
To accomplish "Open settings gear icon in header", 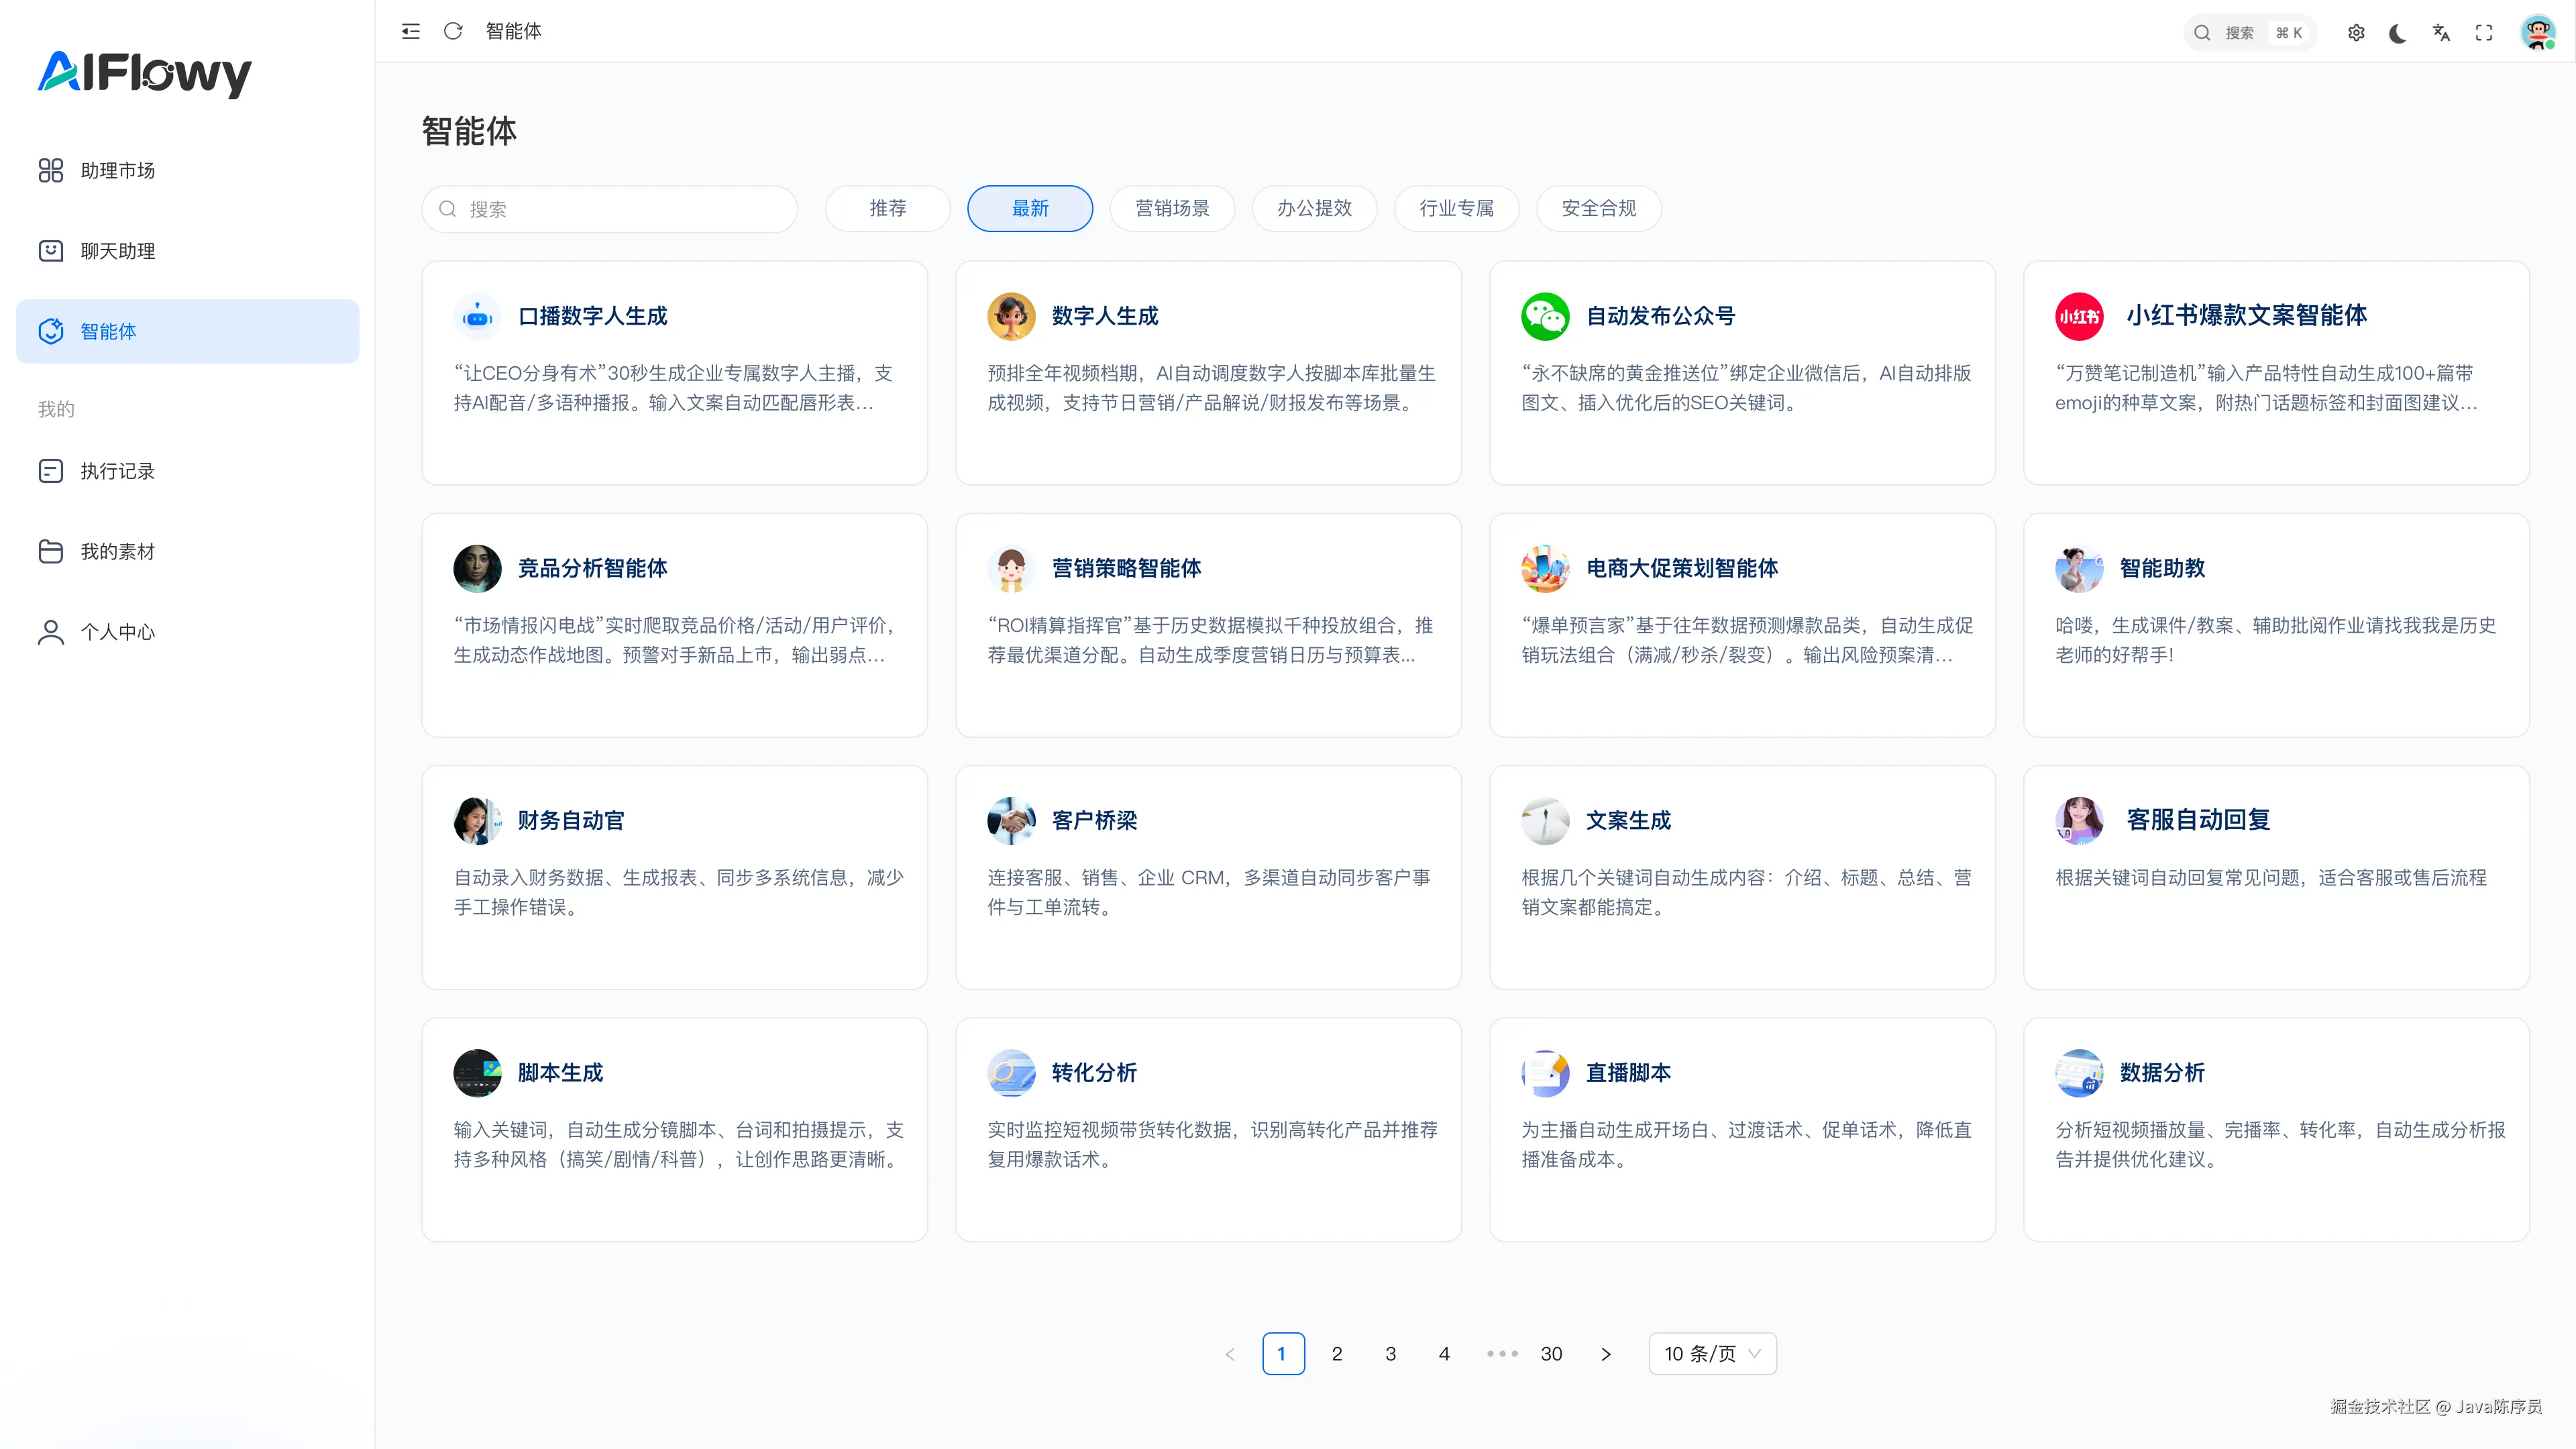I will click(x=2356, y=33).
